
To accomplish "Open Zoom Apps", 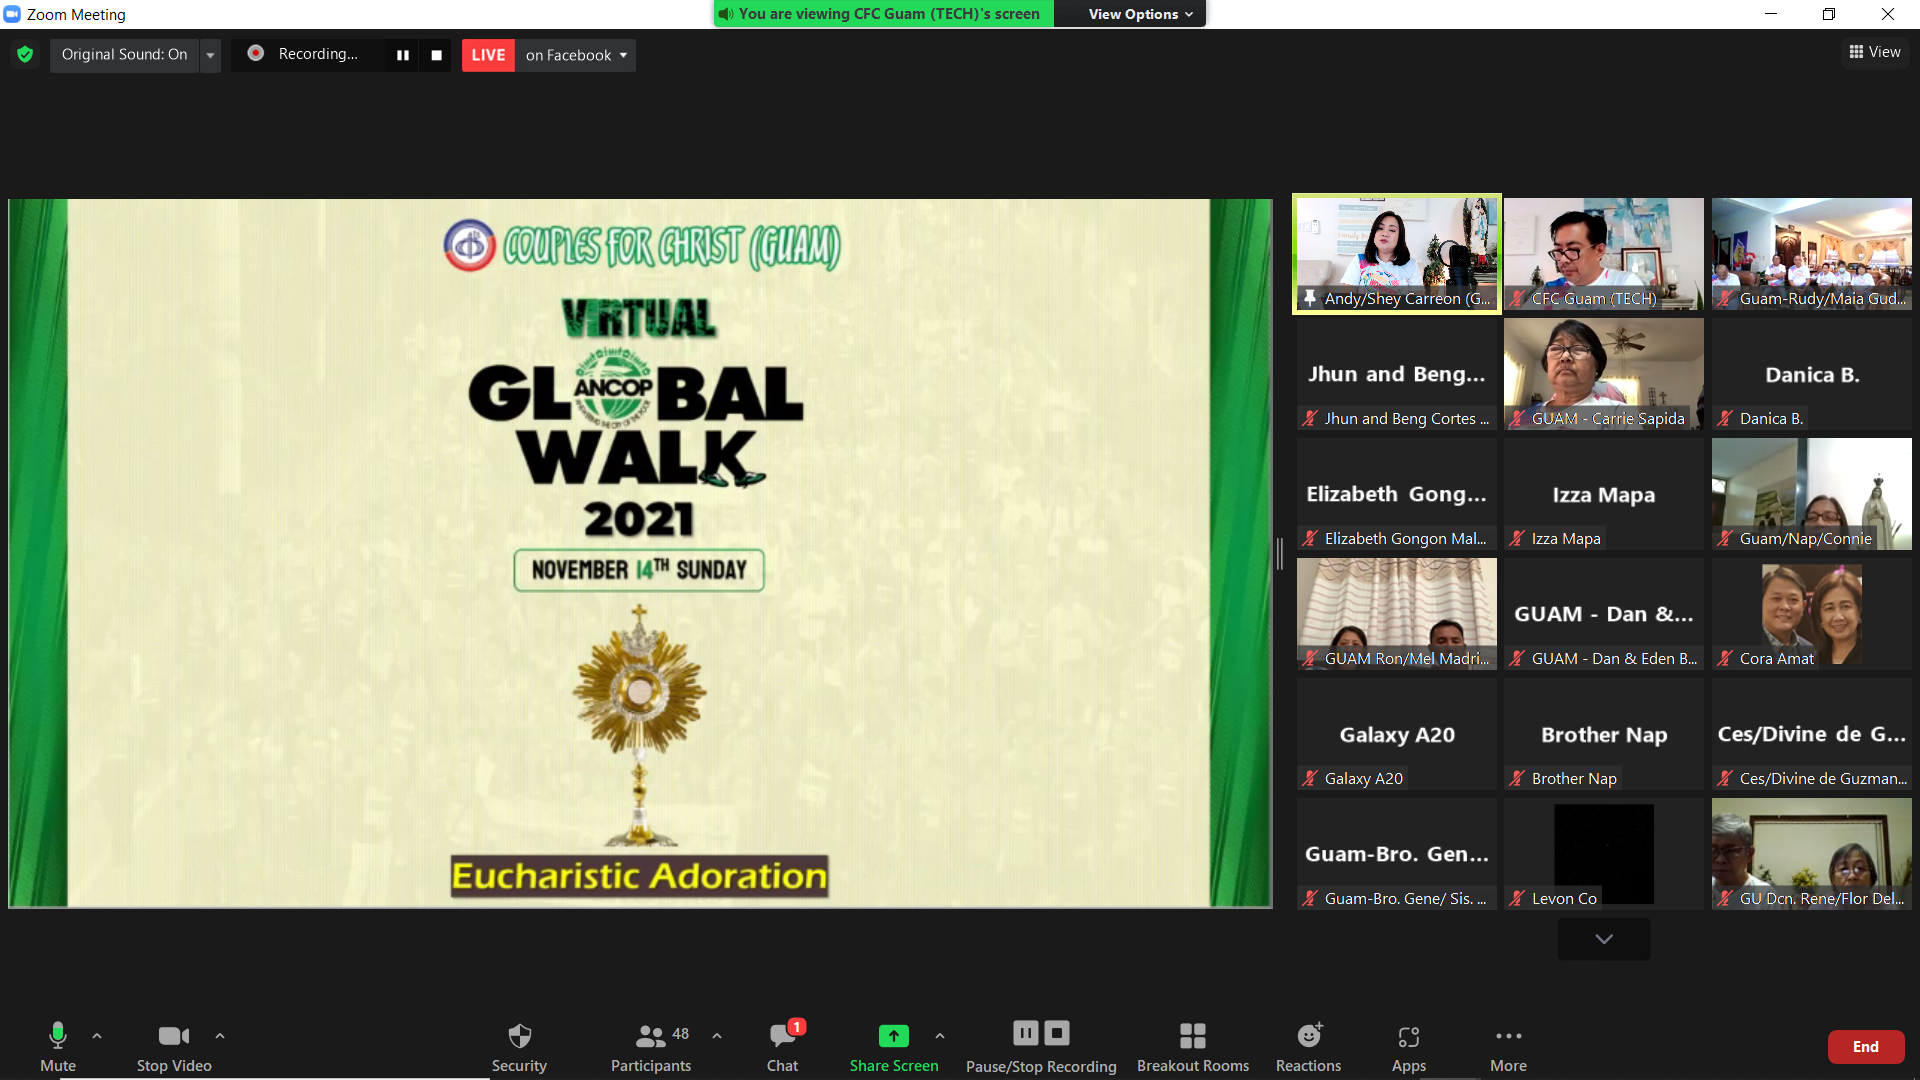I will coord(1409,1047).
